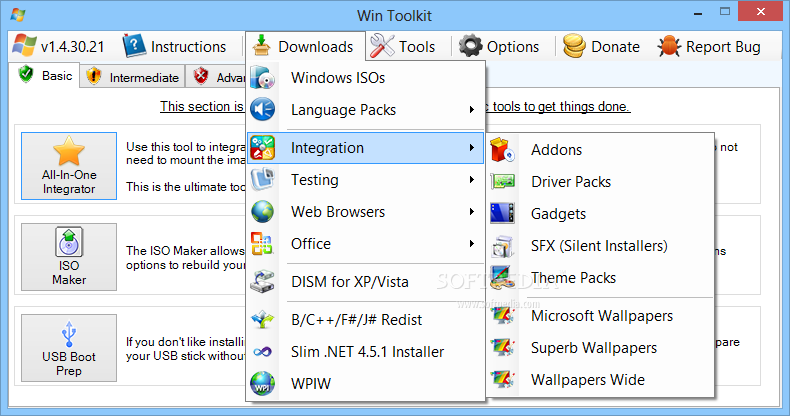
Task: Click Downloads text in the toolbar
Action: [315, 47]
